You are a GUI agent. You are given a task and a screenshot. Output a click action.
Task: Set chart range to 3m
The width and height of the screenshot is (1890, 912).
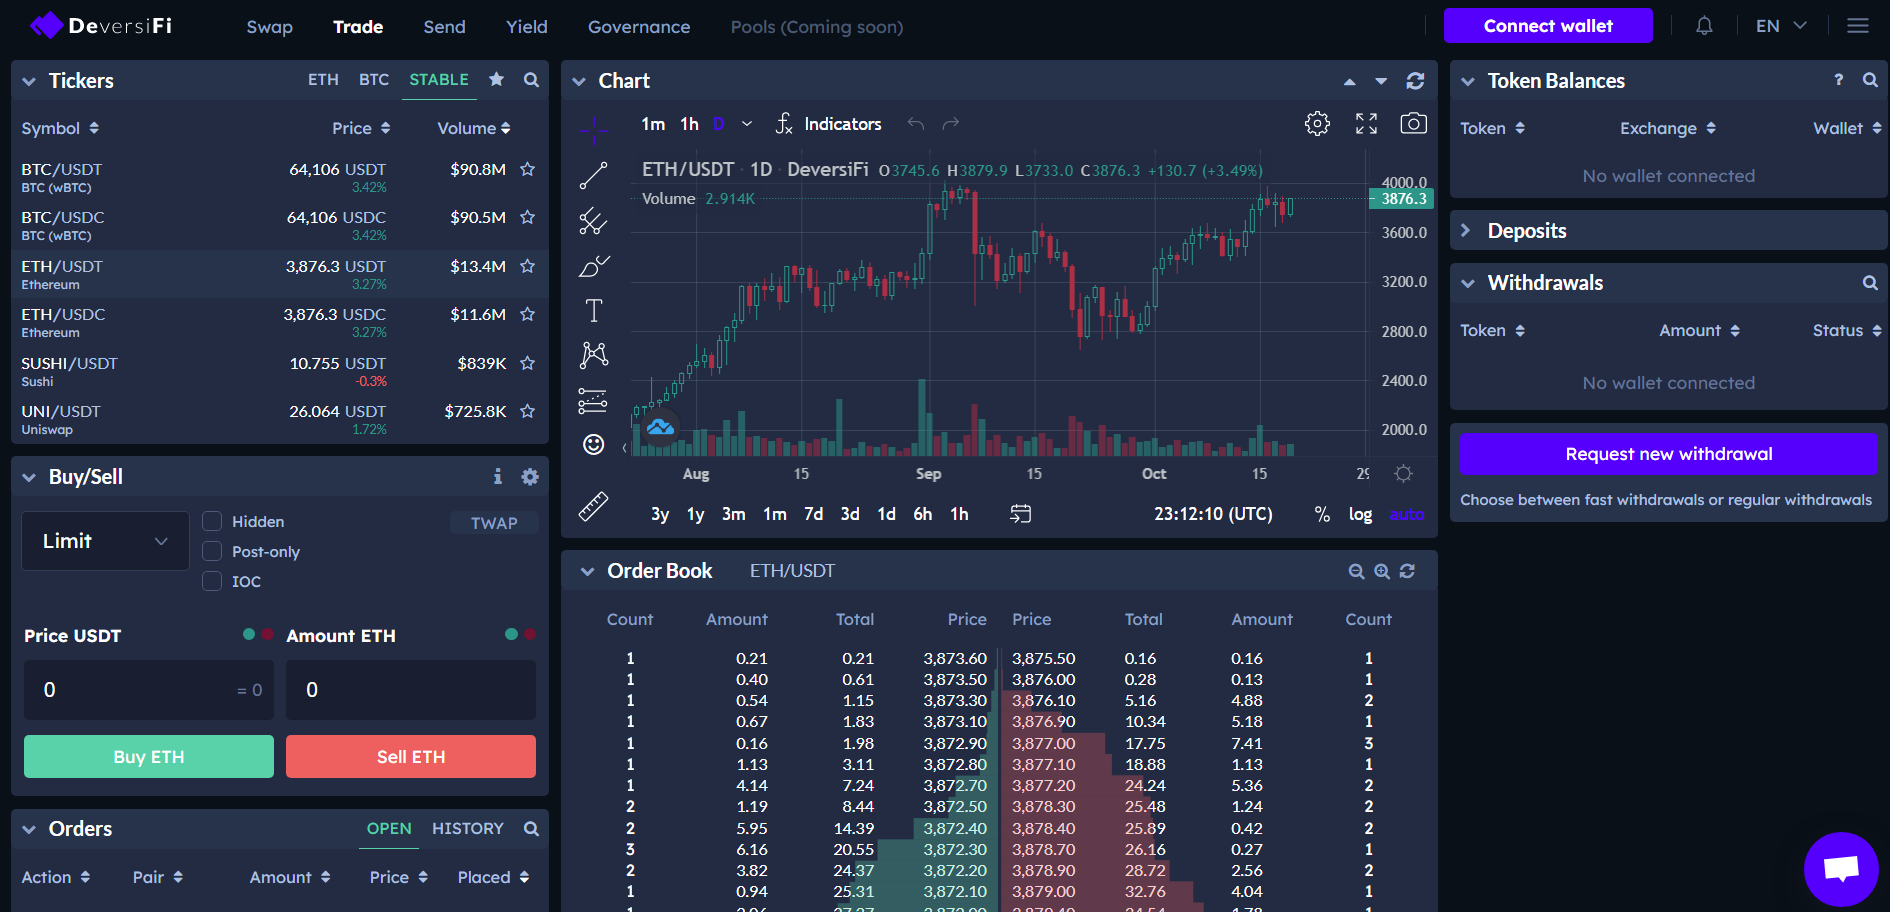734,514
